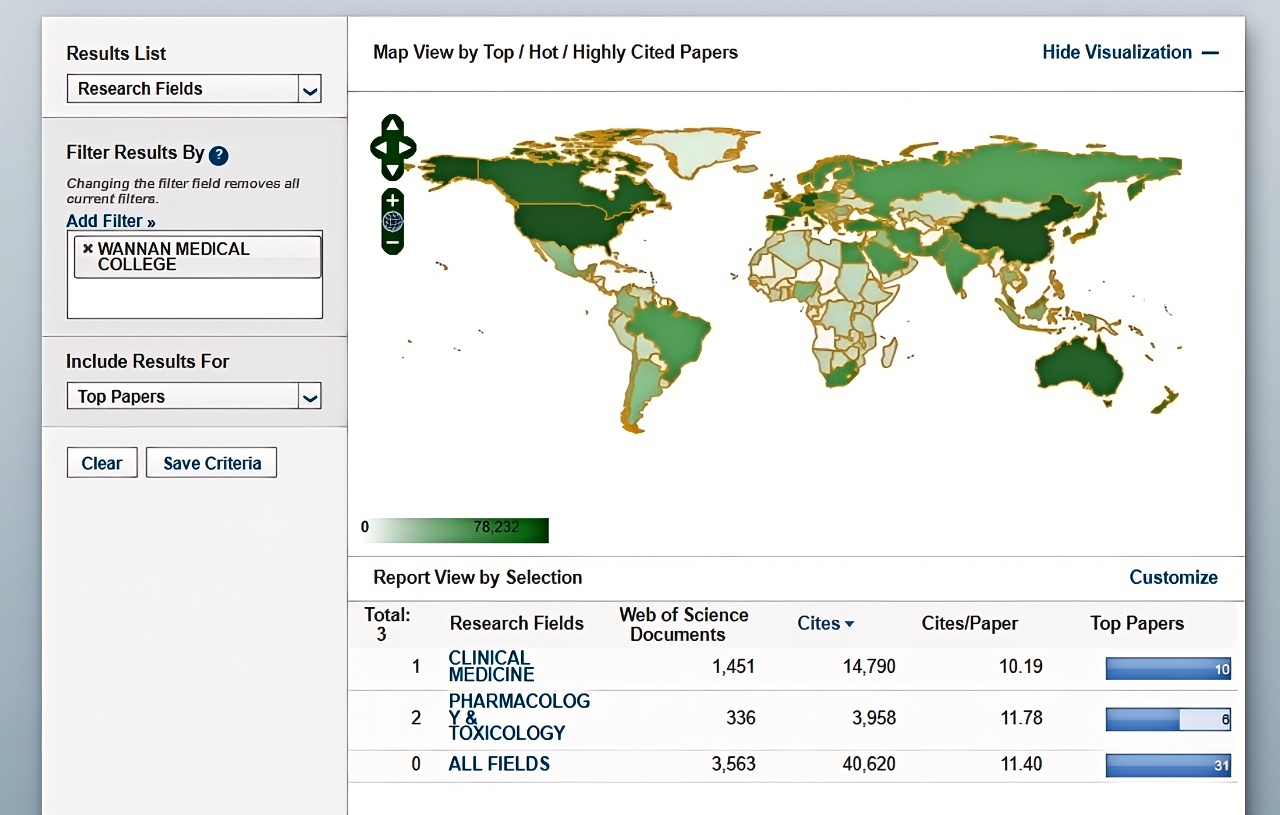Click the Add Filter link
Viewport: 1280px width, 815px height.
pyautogui.click(x=111, y=221)
